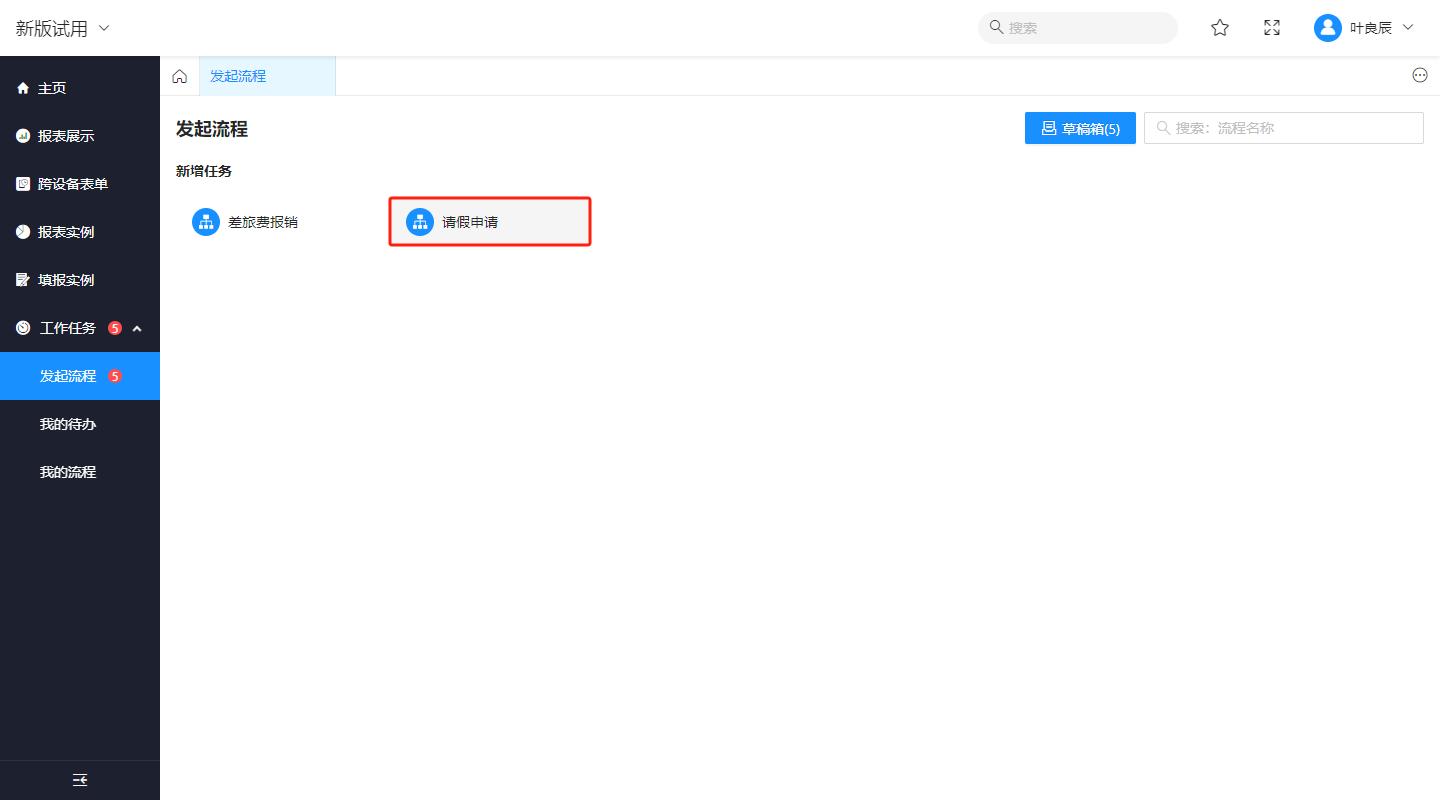Open 我的流程 submenu item
This screenshot has height=800, width=1440.
68,472
